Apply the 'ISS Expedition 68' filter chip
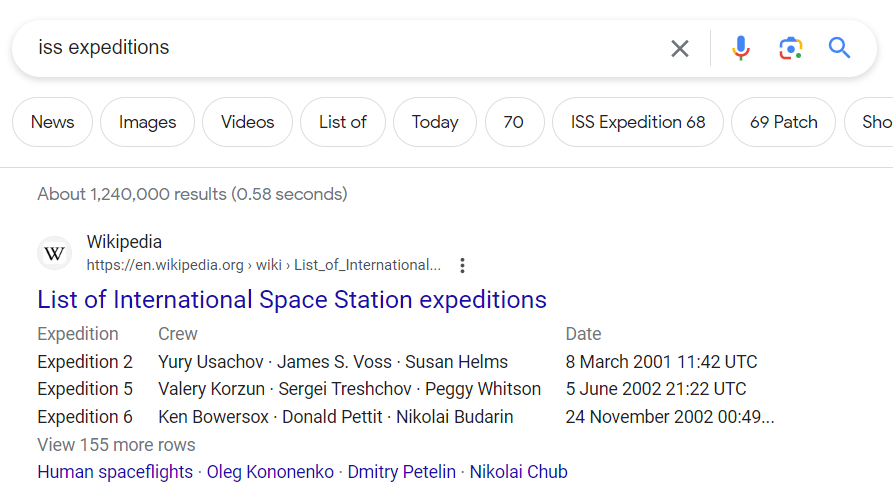The image size is (893, 503). pyautogui.click(x=638, y=122)
